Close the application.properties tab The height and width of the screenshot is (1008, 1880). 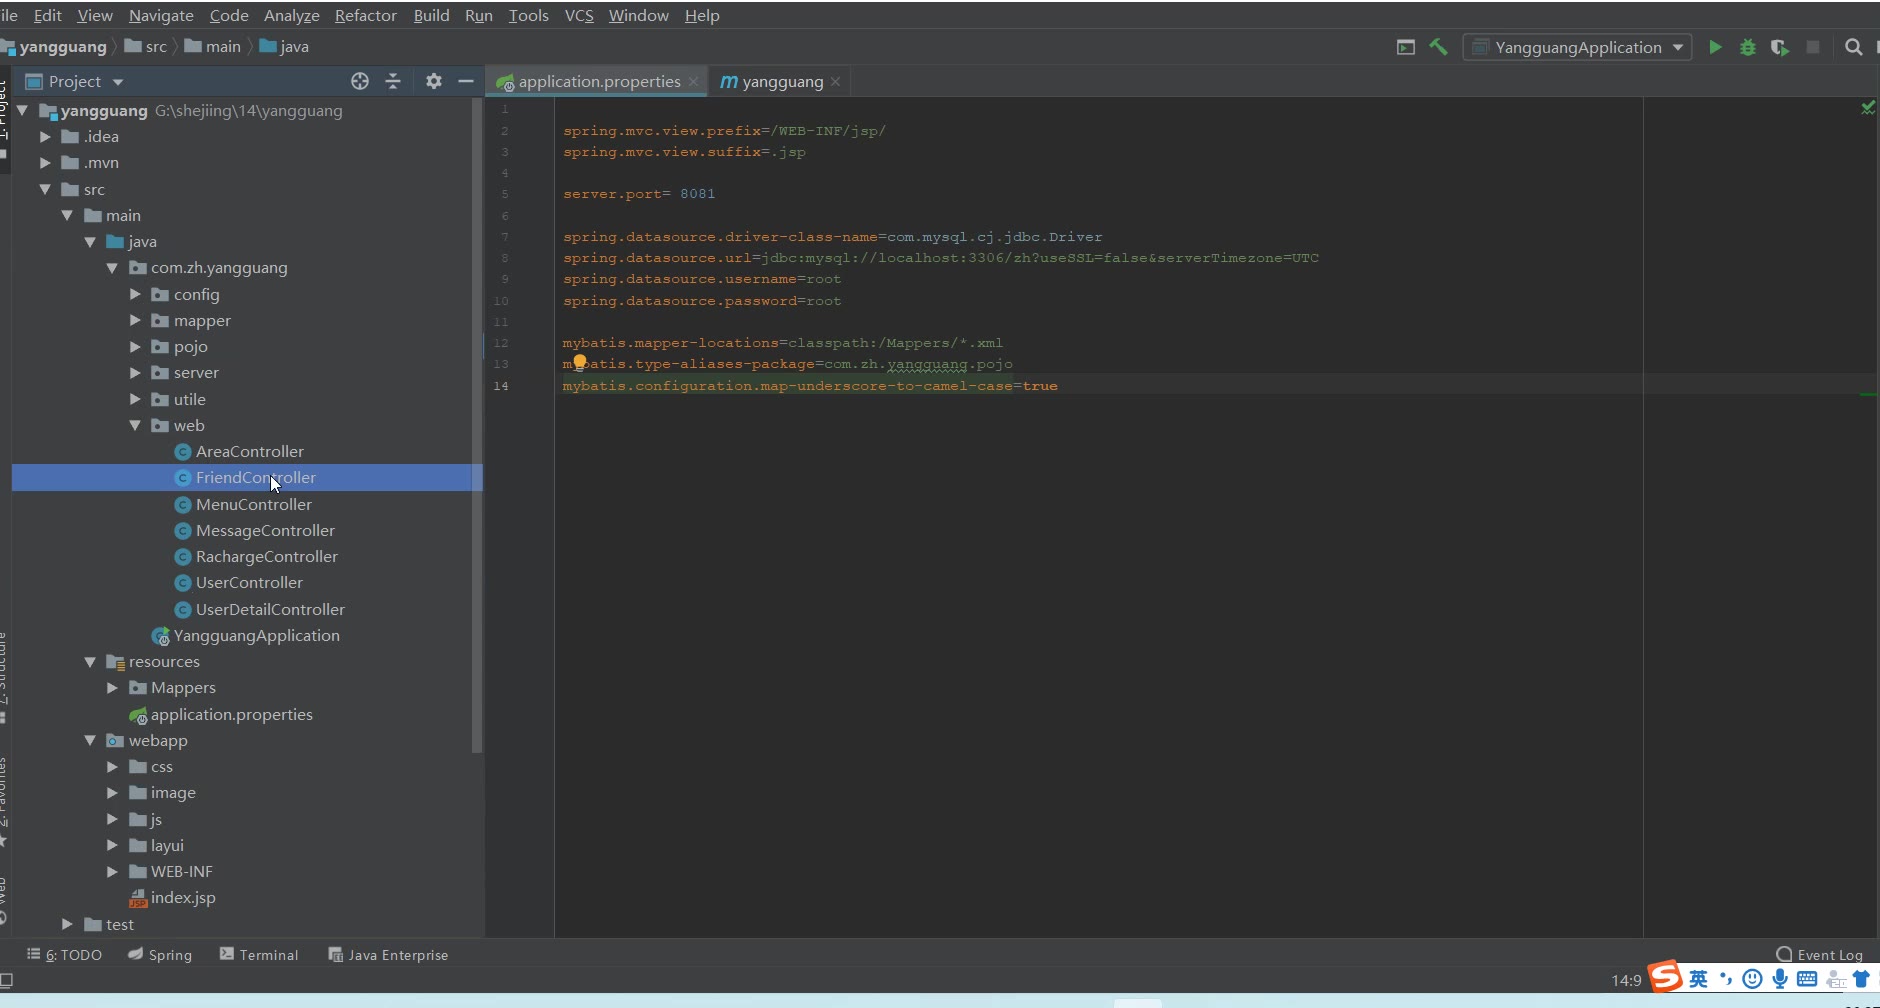693,82
